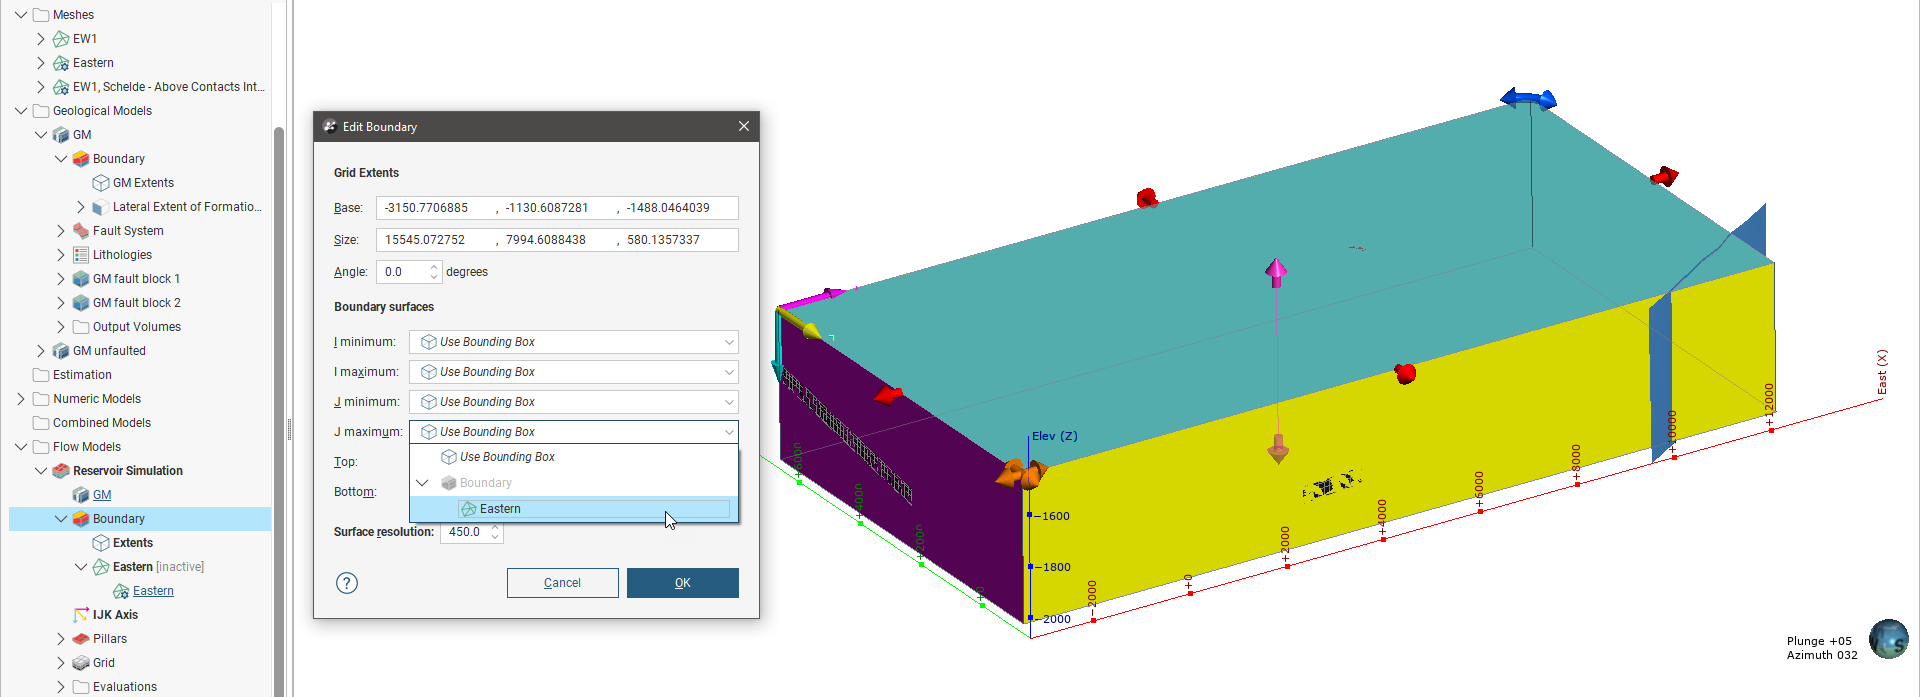The image size is (1920, 697).
Task: Increase the Angle spinner value
Action: coord(434,267)
